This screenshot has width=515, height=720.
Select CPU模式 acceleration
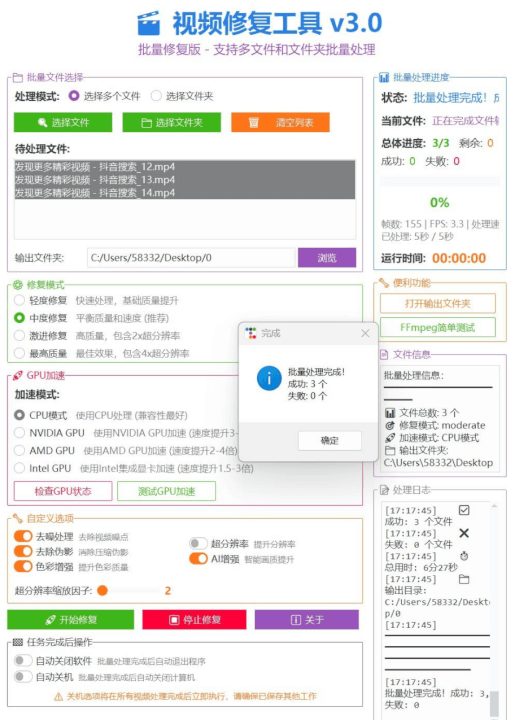(x=19, y=415)
